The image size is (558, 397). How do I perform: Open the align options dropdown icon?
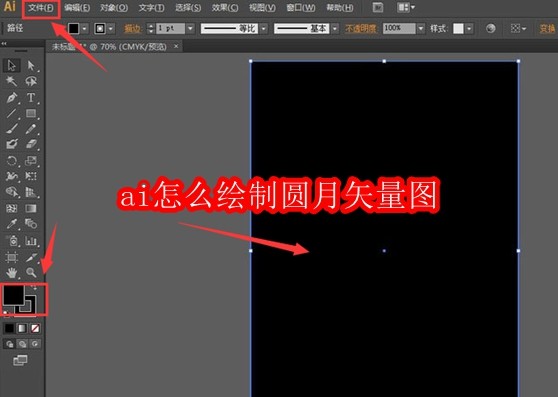518,28
